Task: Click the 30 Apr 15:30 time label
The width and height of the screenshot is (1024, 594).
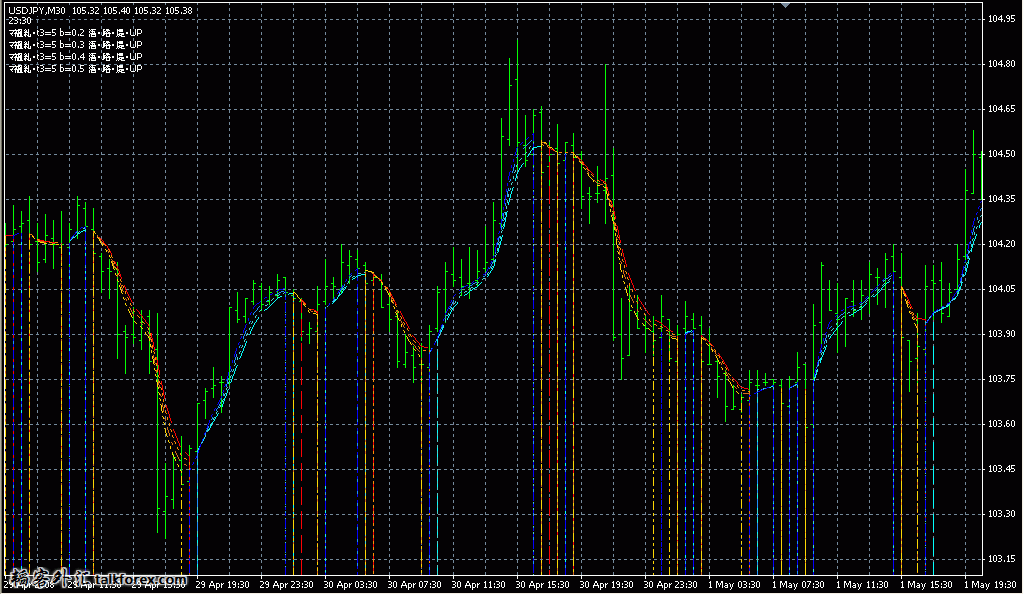Action: point(542,585)
